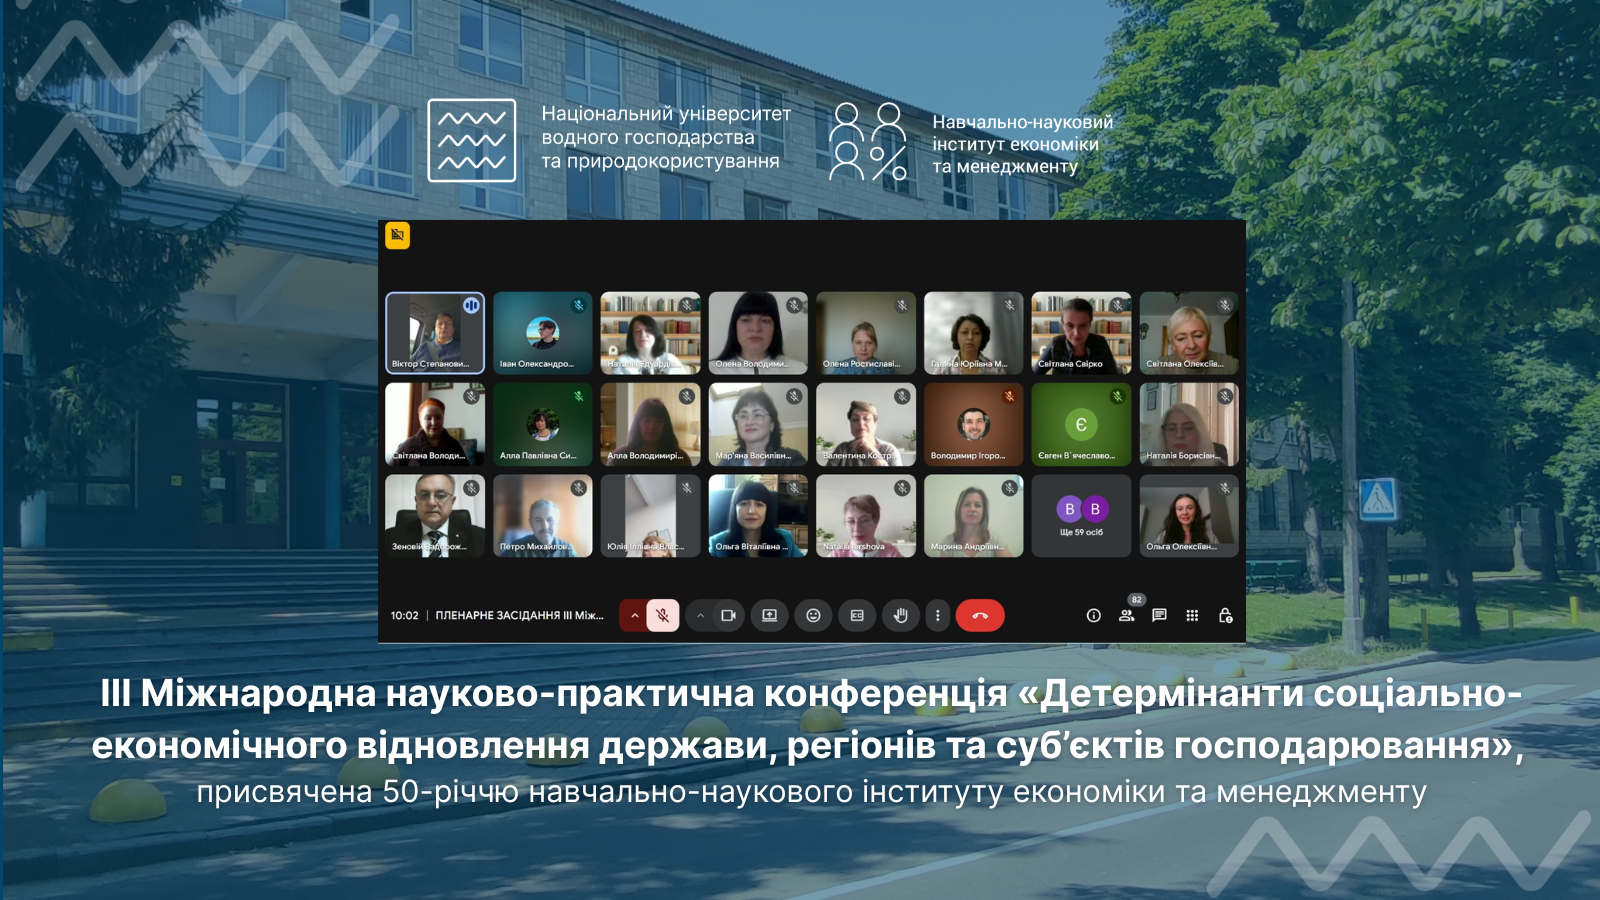The image size is (1600, 900).
Task: Open the three-dot more options menu
Action: point(937,616)
